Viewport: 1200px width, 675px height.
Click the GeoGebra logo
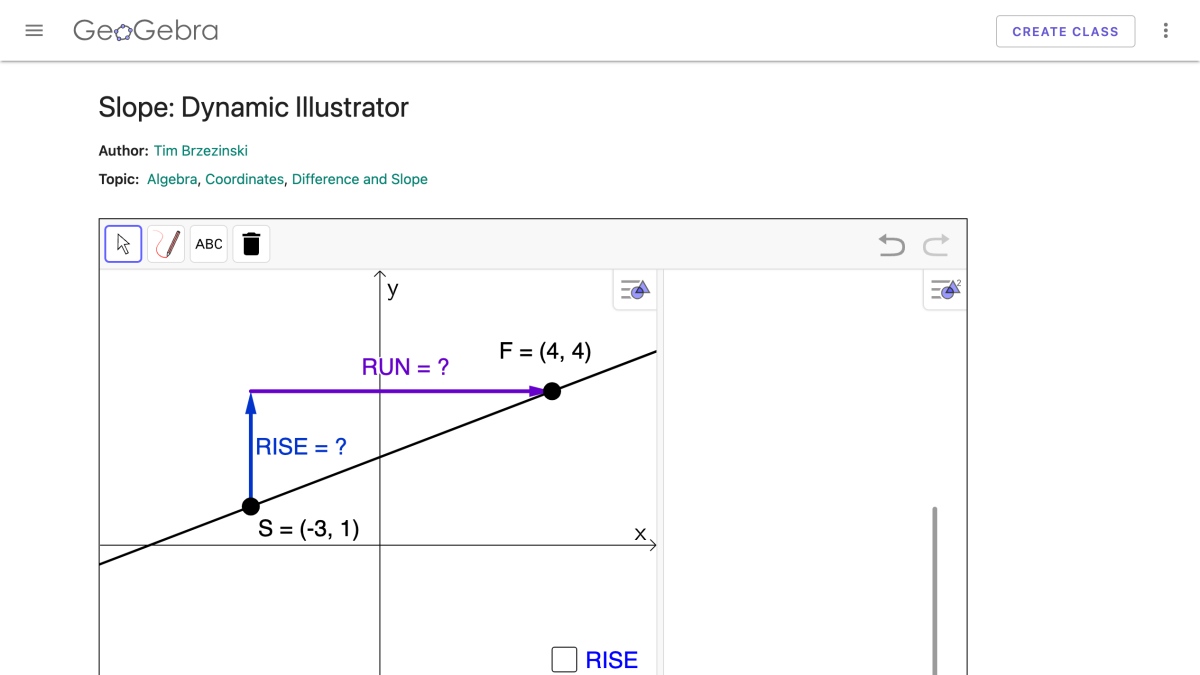[145, 30]
